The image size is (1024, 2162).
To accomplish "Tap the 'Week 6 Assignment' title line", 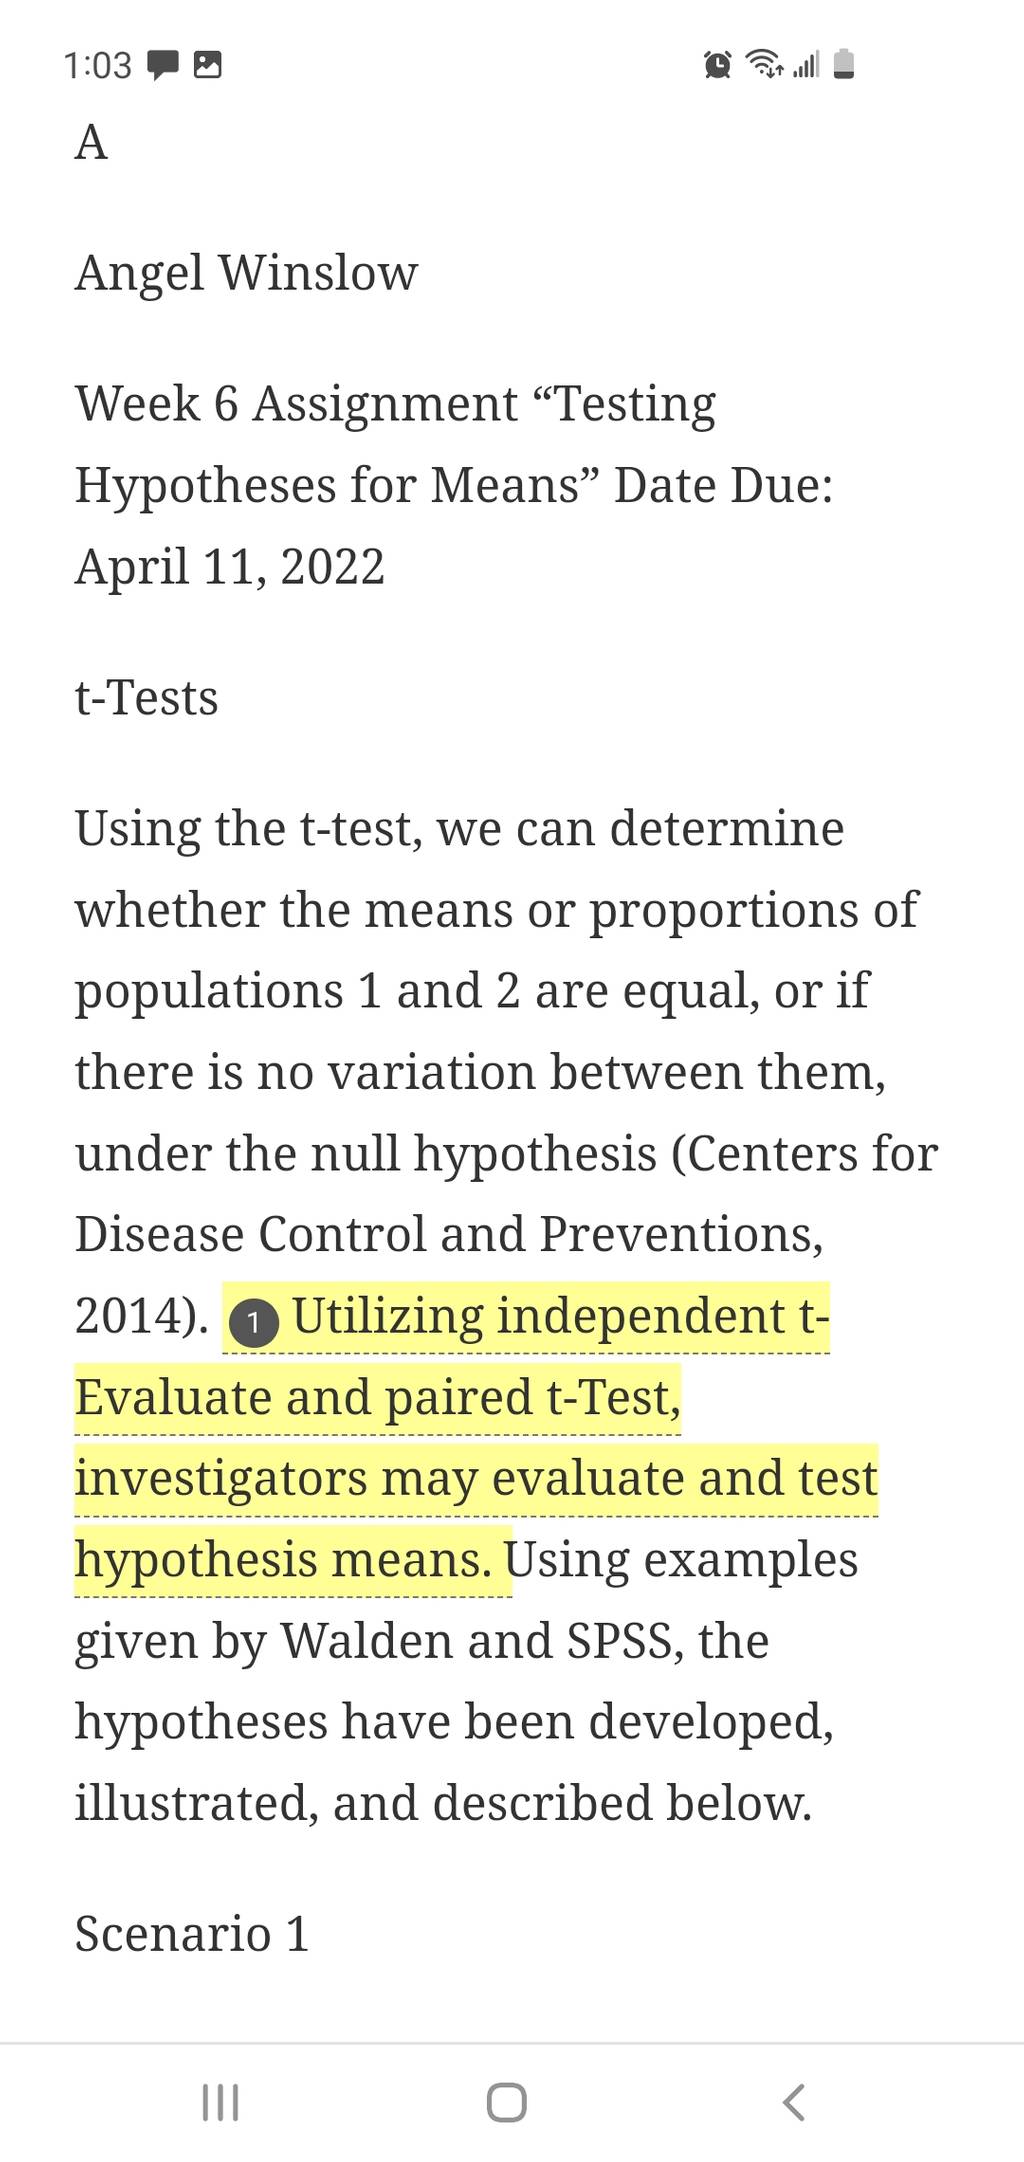I will click(x=396, y=404).
